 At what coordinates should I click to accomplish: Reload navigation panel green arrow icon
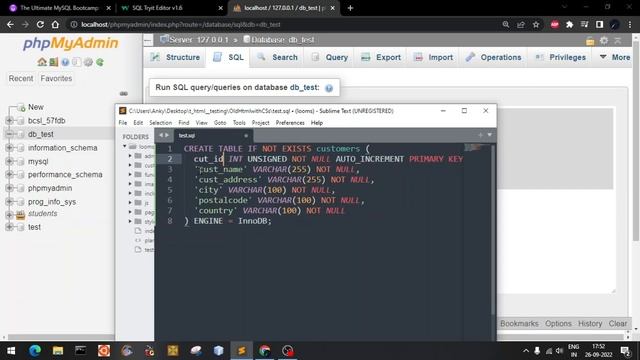coord(100,62)
